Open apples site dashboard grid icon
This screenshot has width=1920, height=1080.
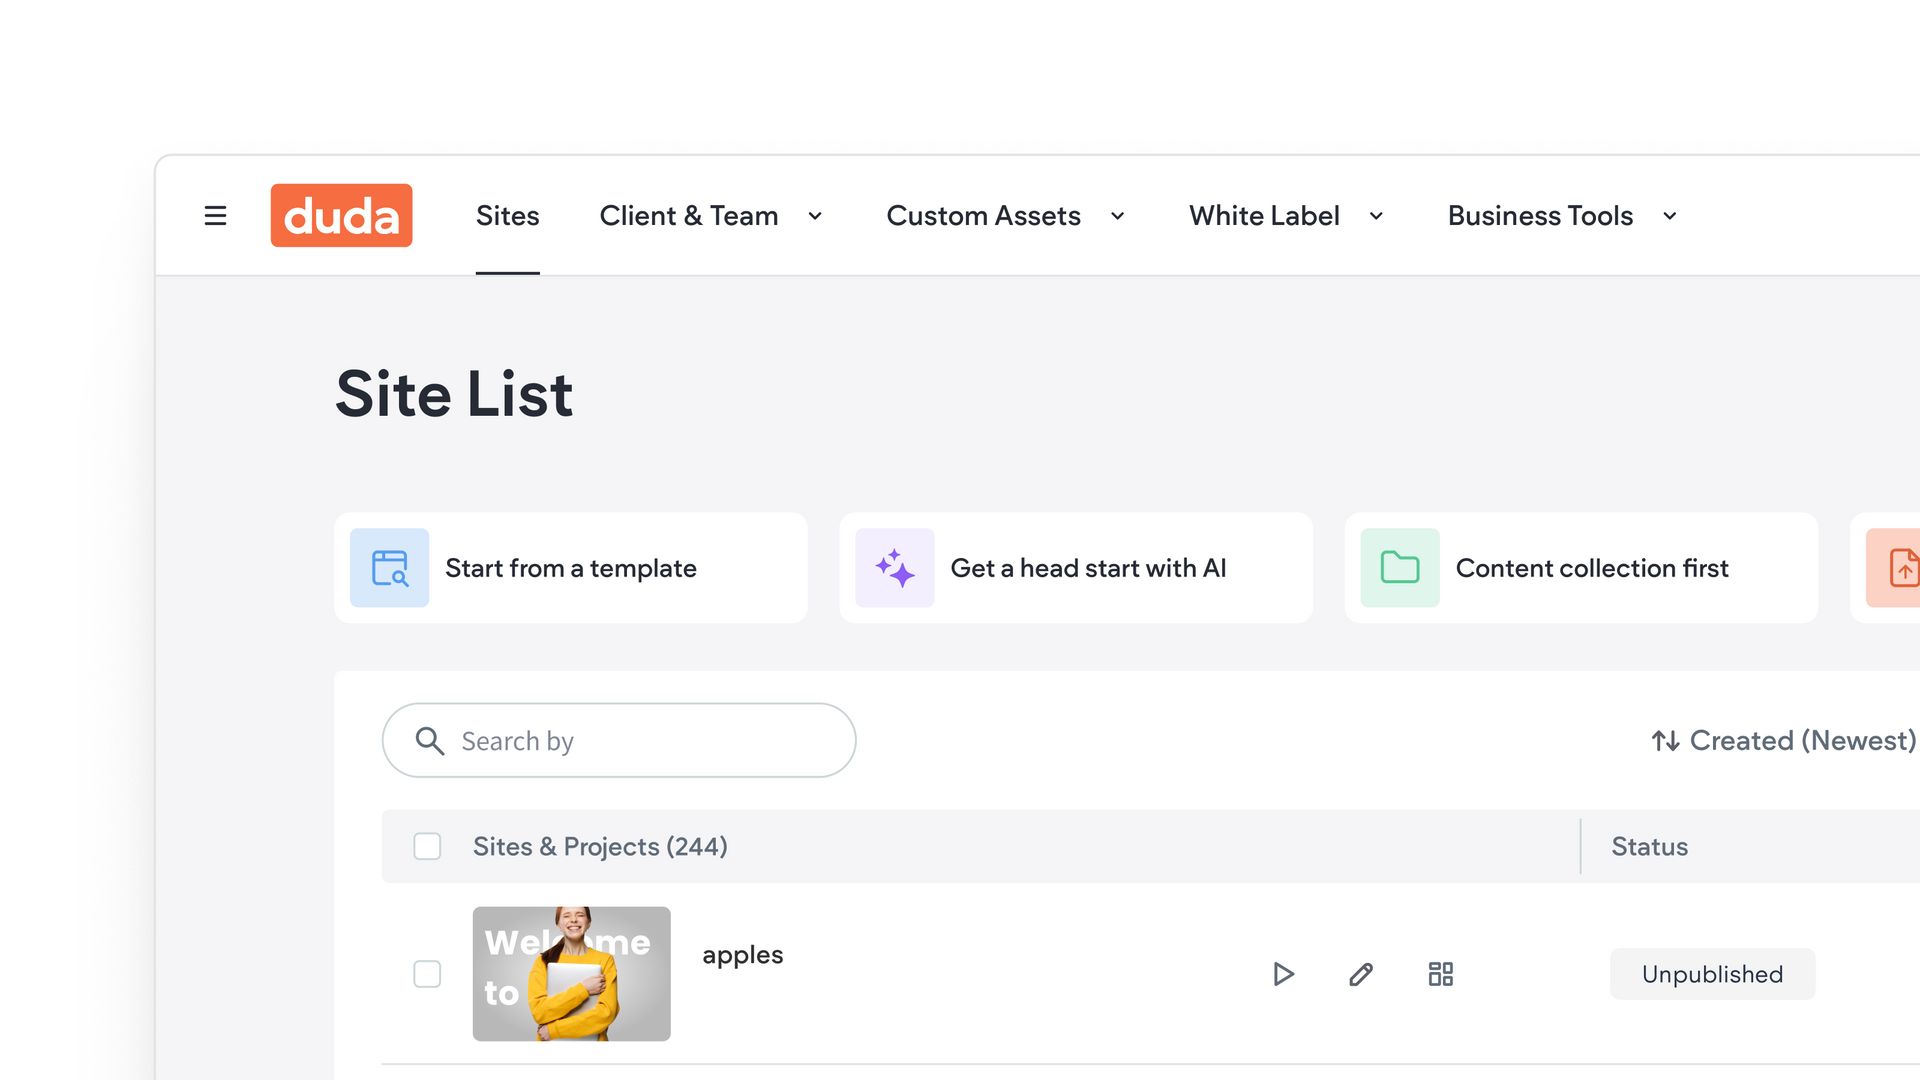[x=1440, y=974]
